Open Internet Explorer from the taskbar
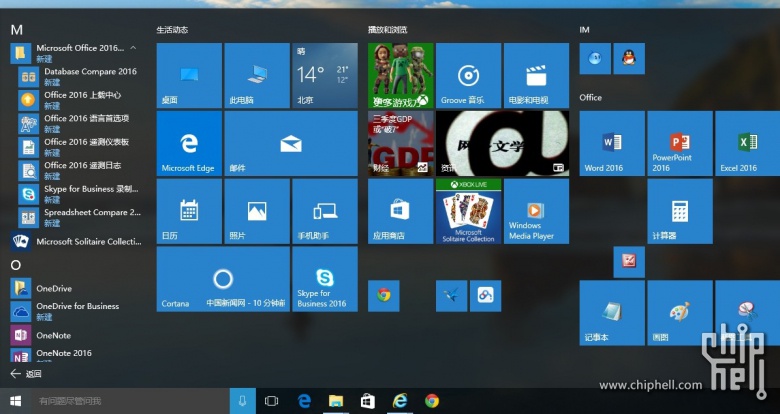780x414 pixels. point(400,401)
